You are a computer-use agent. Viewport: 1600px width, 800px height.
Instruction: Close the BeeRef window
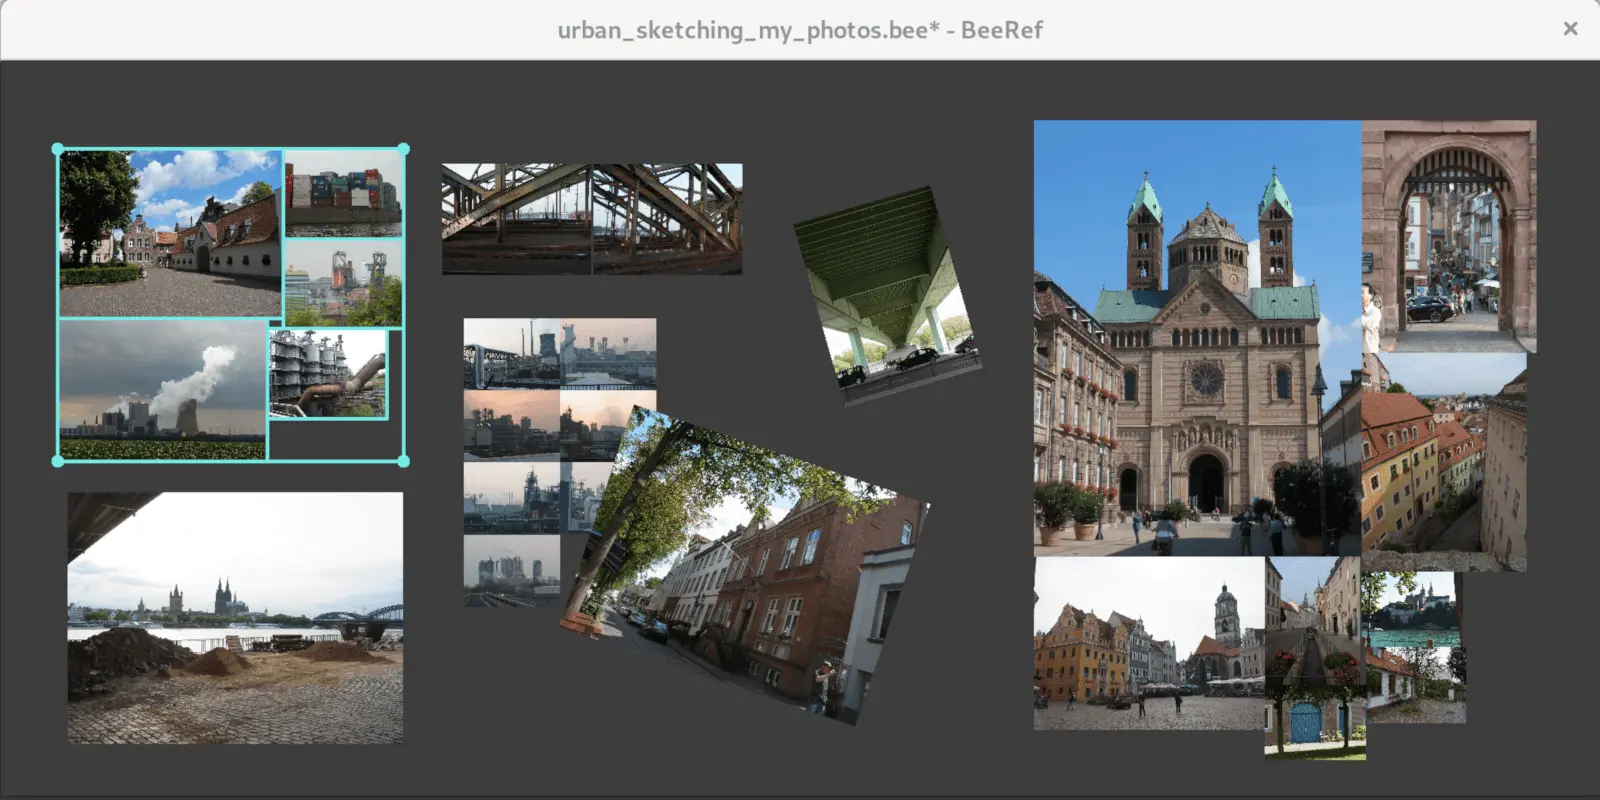1570,29
